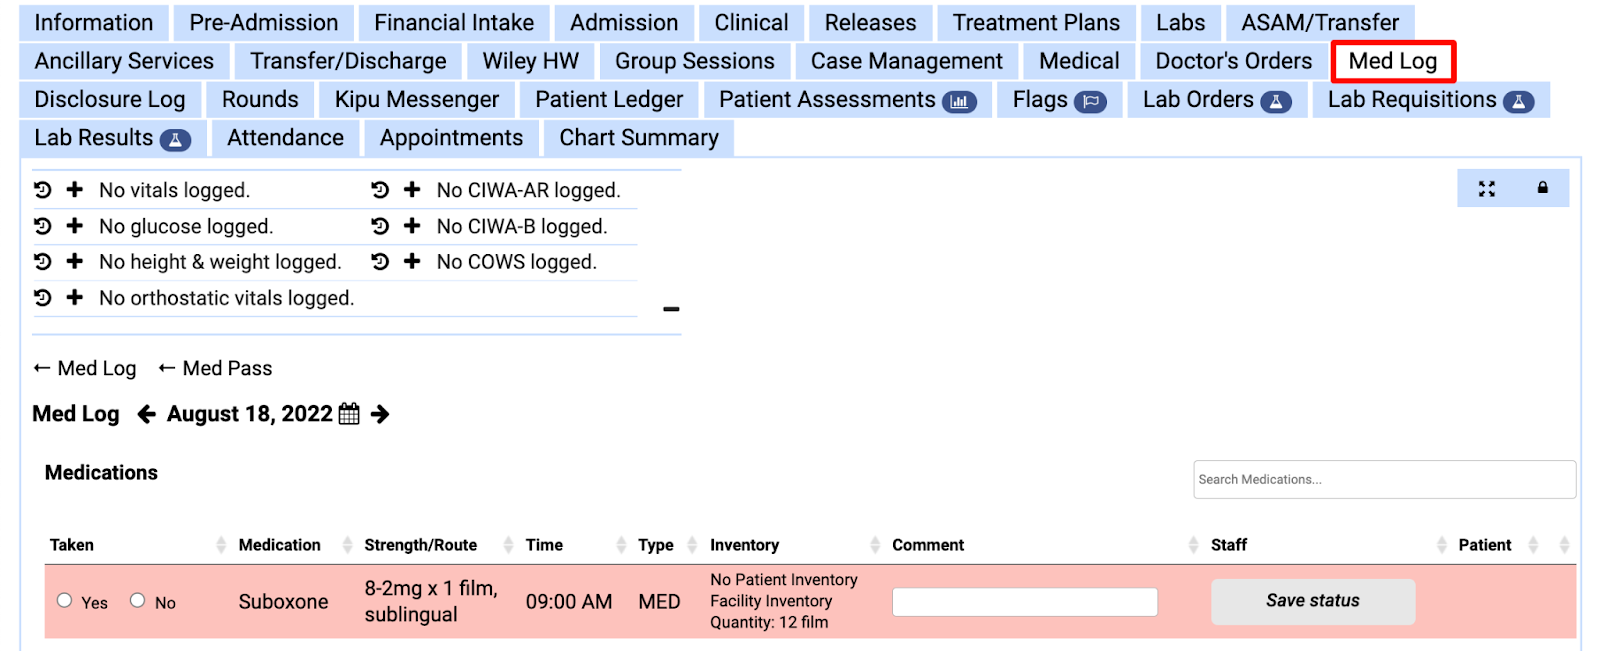1600x651 pixels.
Task: Open the Doctor's Orders tab
Action: [1233, 61]
